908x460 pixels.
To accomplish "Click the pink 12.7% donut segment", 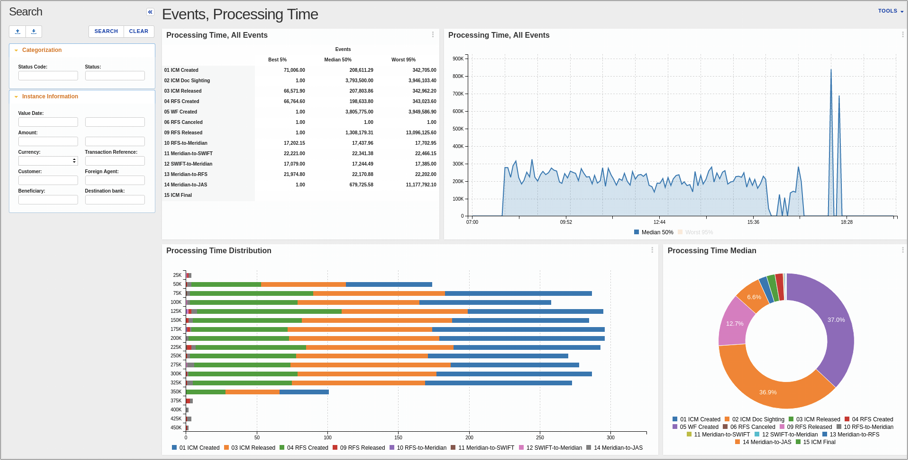I will [x=734, y=323].
